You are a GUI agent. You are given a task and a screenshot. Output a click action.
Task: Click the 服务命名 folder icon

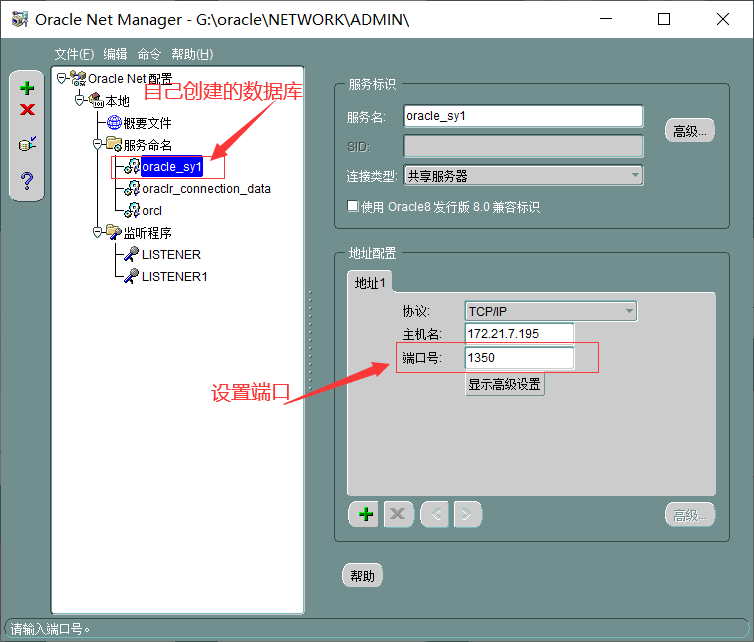click(x=114, y=144)
